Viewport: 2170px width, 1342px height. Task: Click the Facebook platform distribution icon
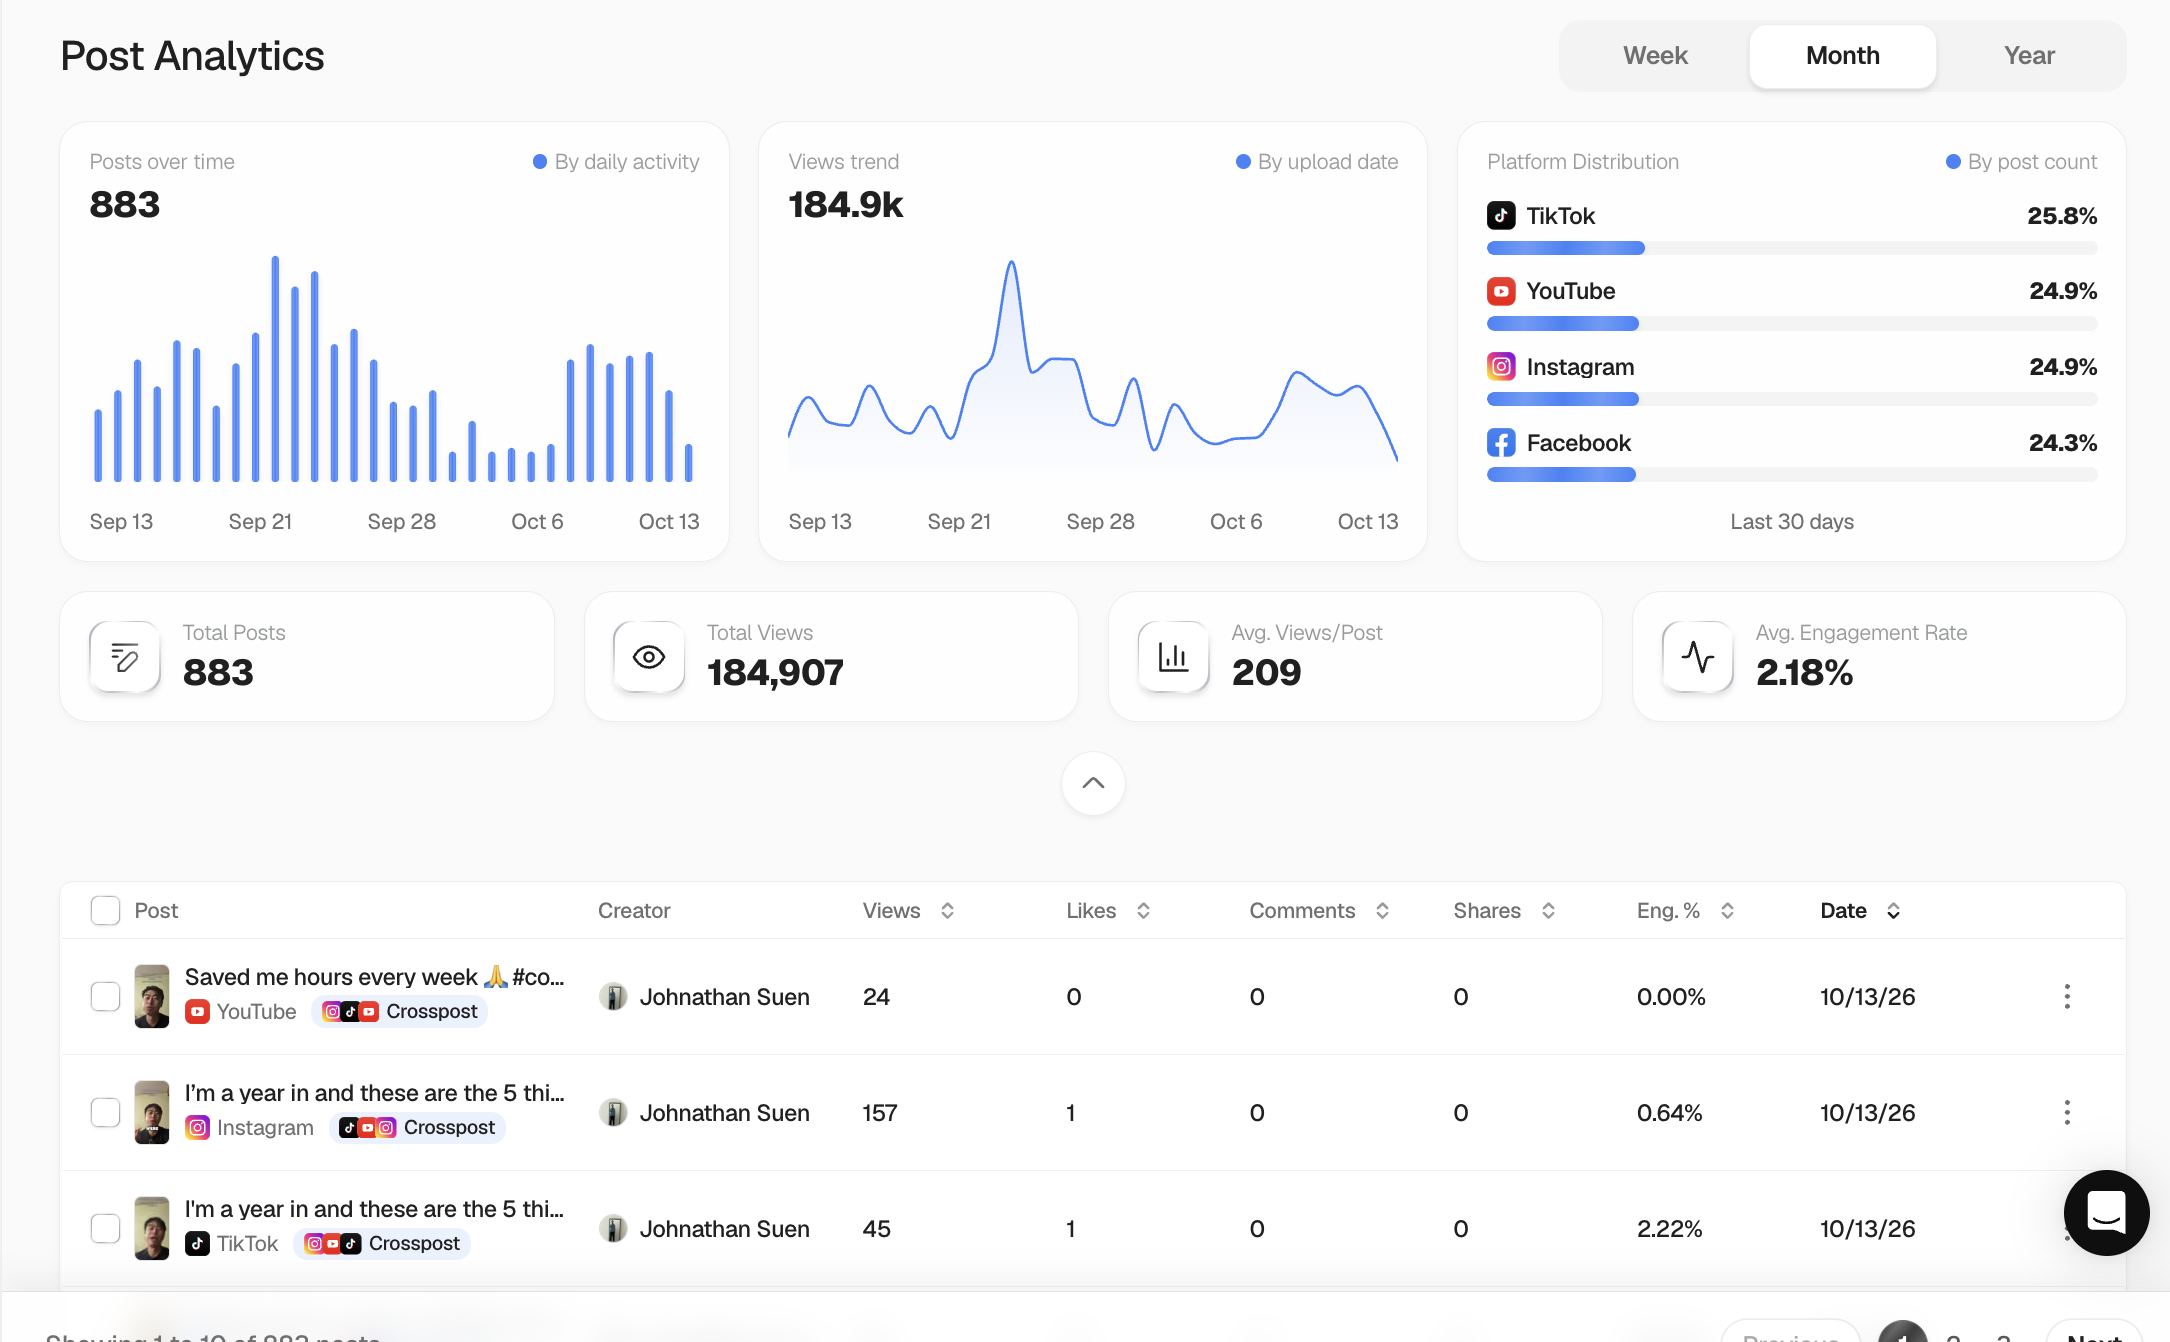[x=1501, y=443]
